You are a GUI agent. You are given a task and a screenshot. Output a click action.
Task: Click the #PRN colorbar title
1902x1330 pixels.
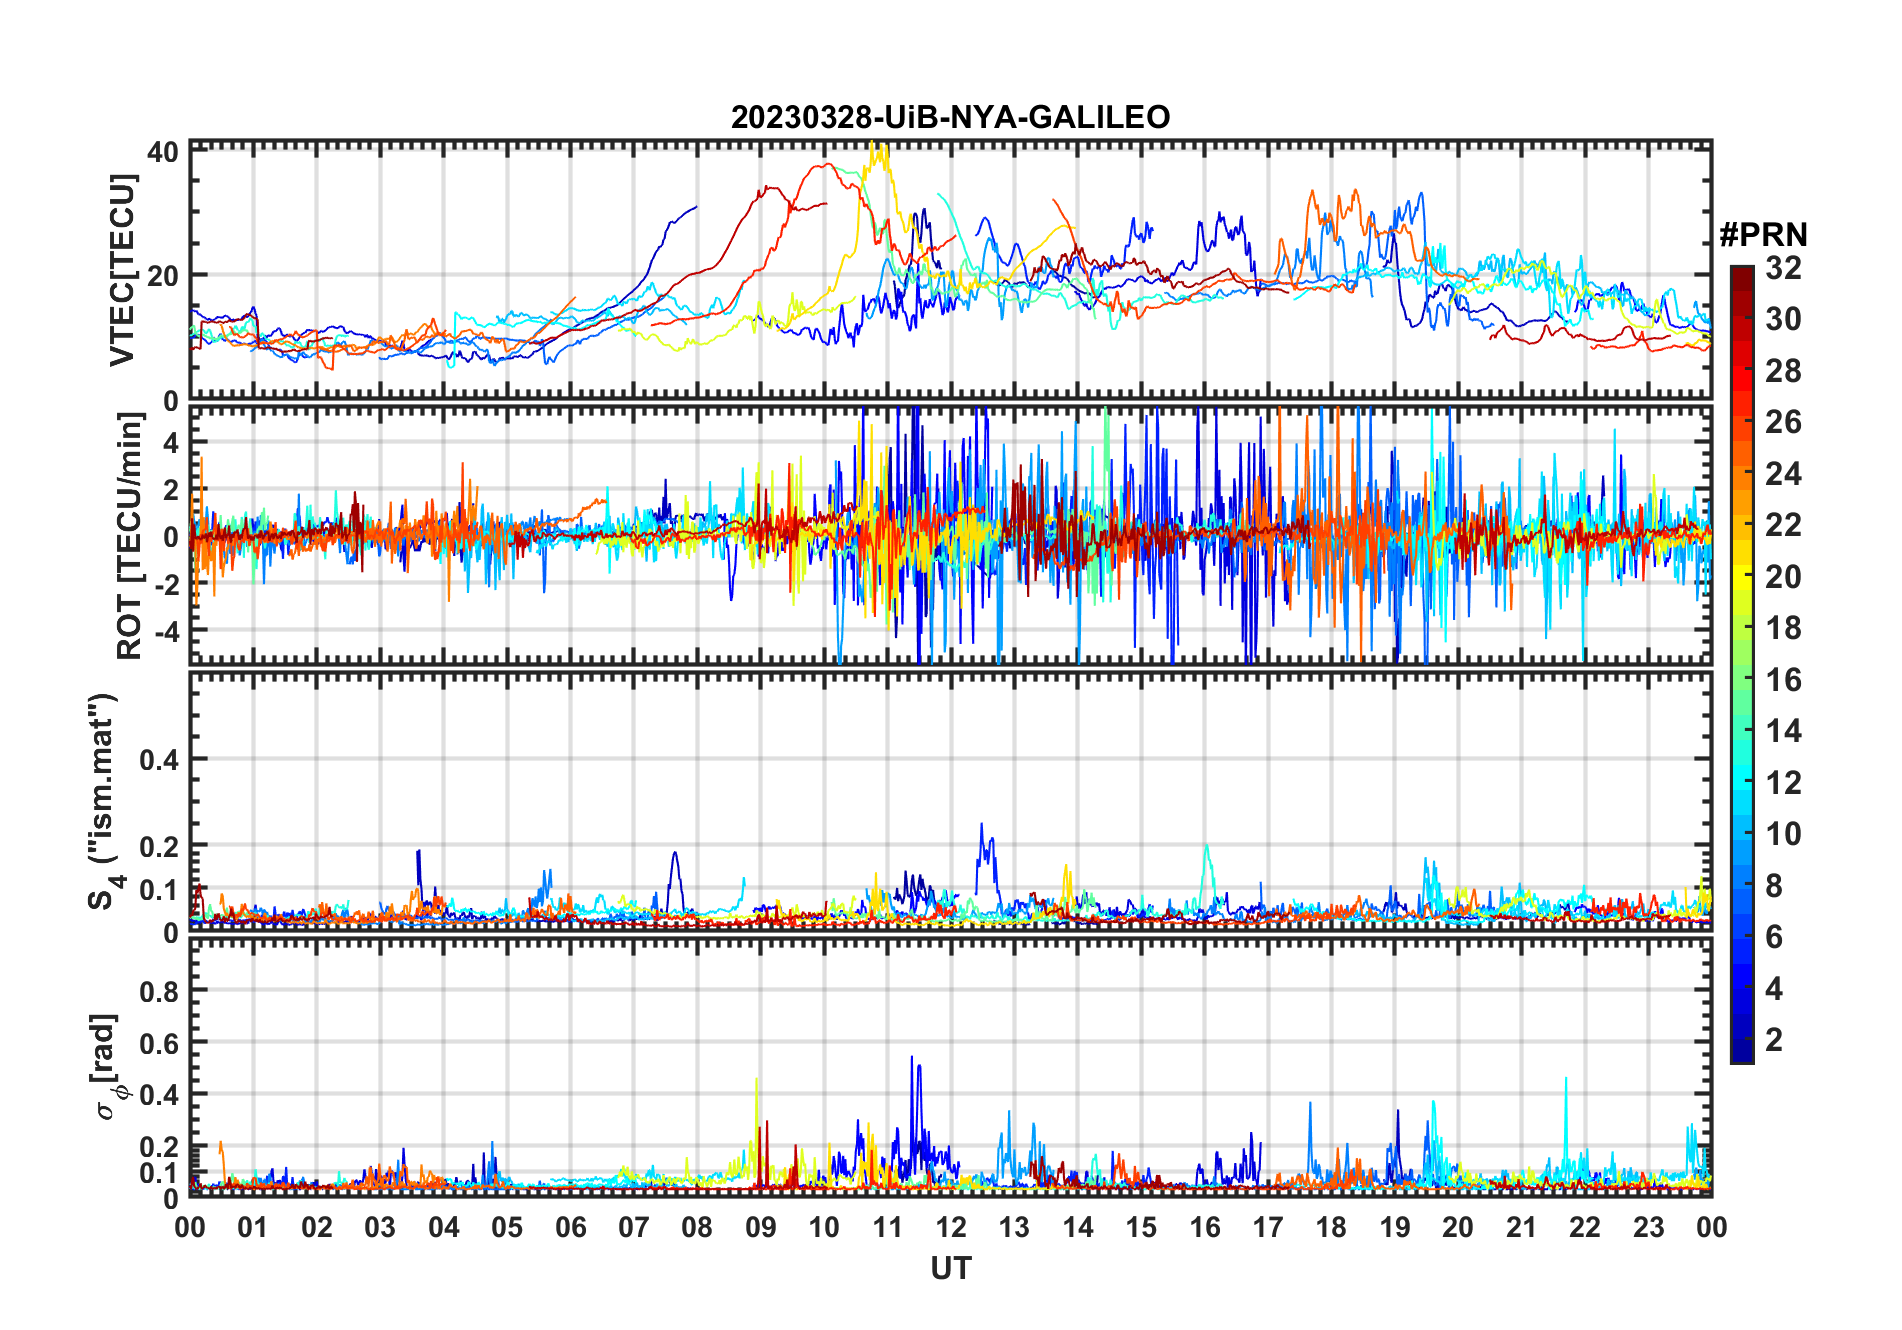click(x=1763, y=235)
